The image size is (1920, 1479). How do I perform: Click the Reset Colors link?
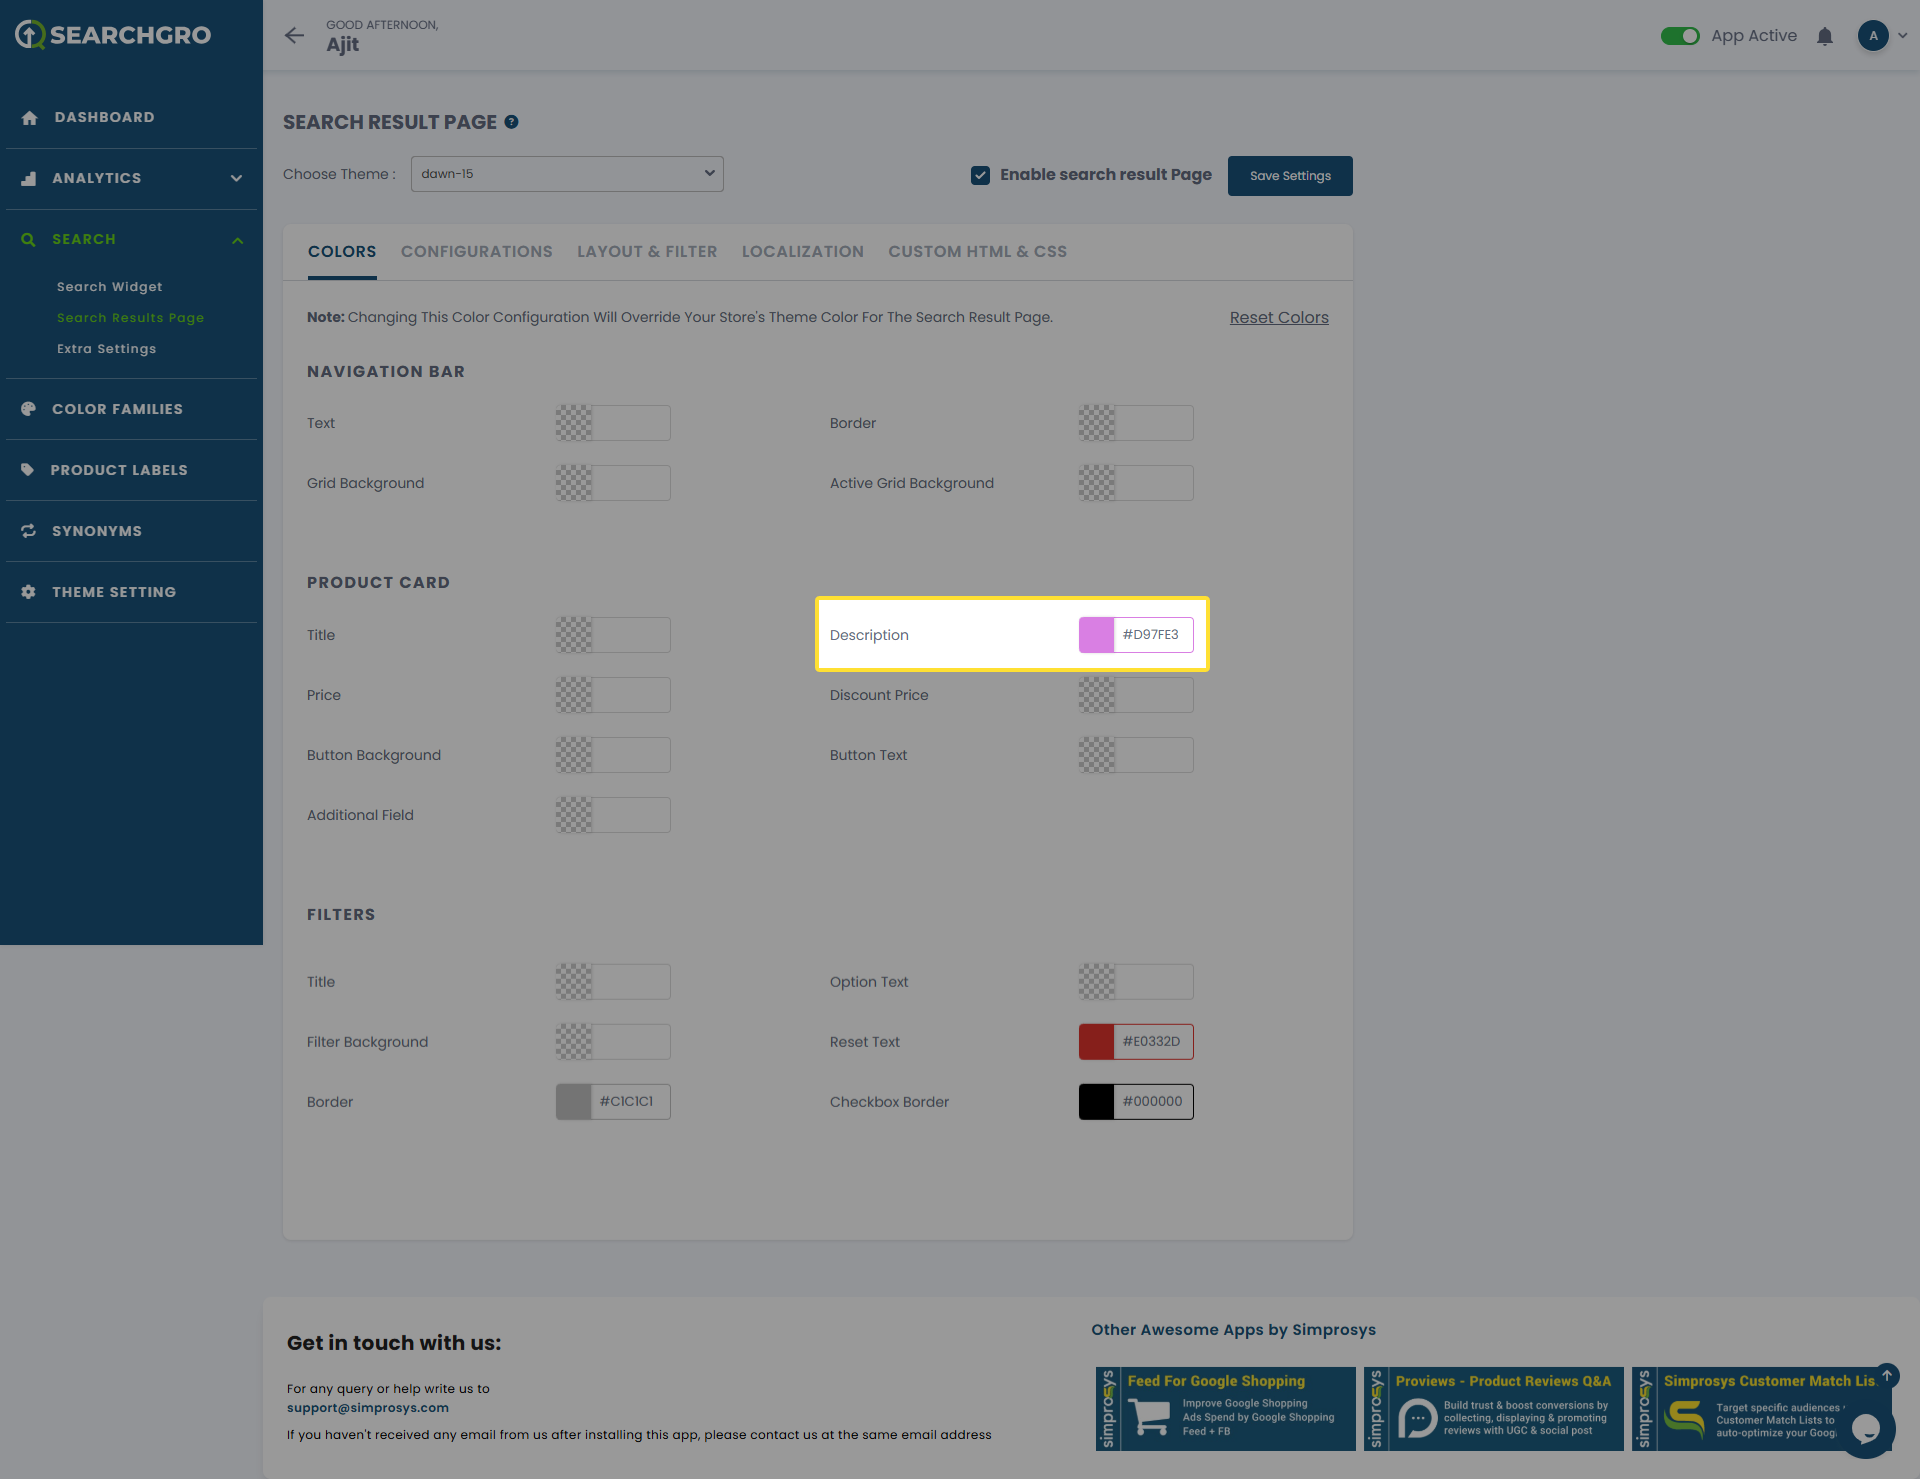pyautogui.click(x=1278, y=318)
